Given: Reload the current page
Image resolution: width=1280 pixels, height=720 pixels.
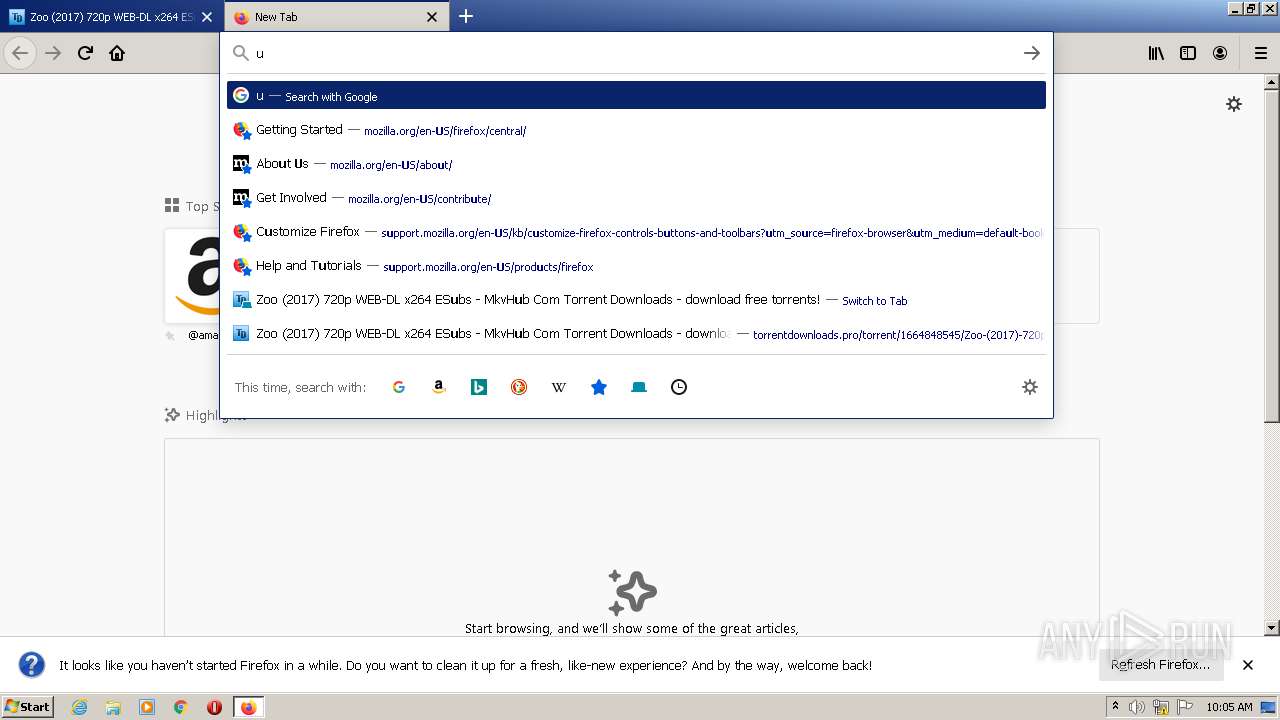Looking at the screenshot, I should [x=85, y=53].
